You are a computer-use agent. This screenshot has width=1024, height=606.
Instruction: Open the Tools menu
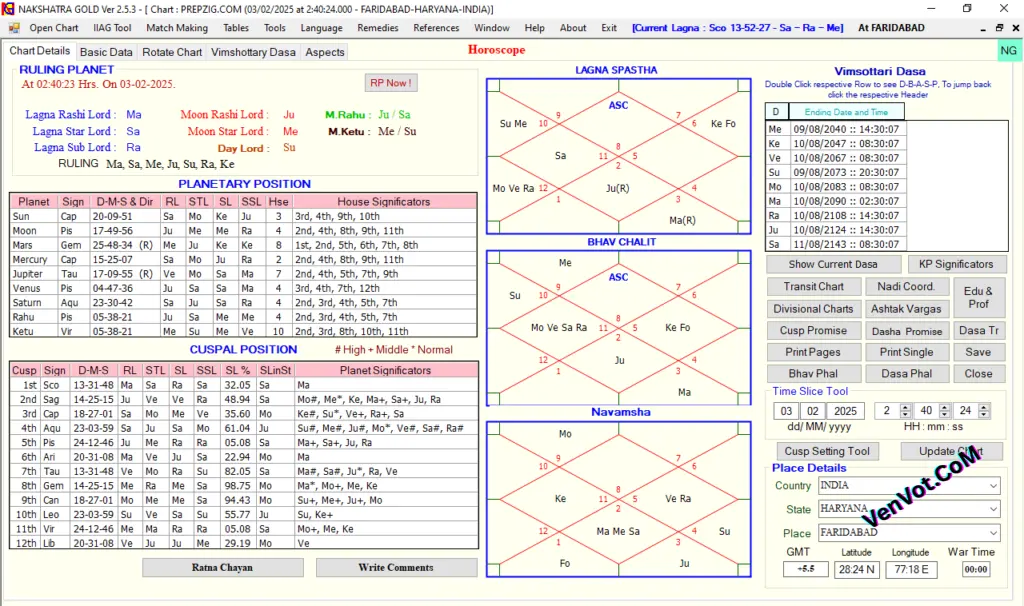click(274, 27)
